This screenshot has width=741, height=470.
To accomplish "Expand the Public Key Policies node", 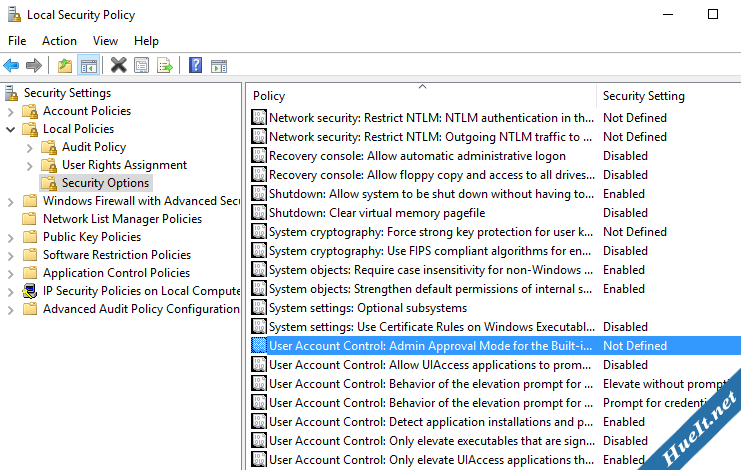I will pos(11,238).
